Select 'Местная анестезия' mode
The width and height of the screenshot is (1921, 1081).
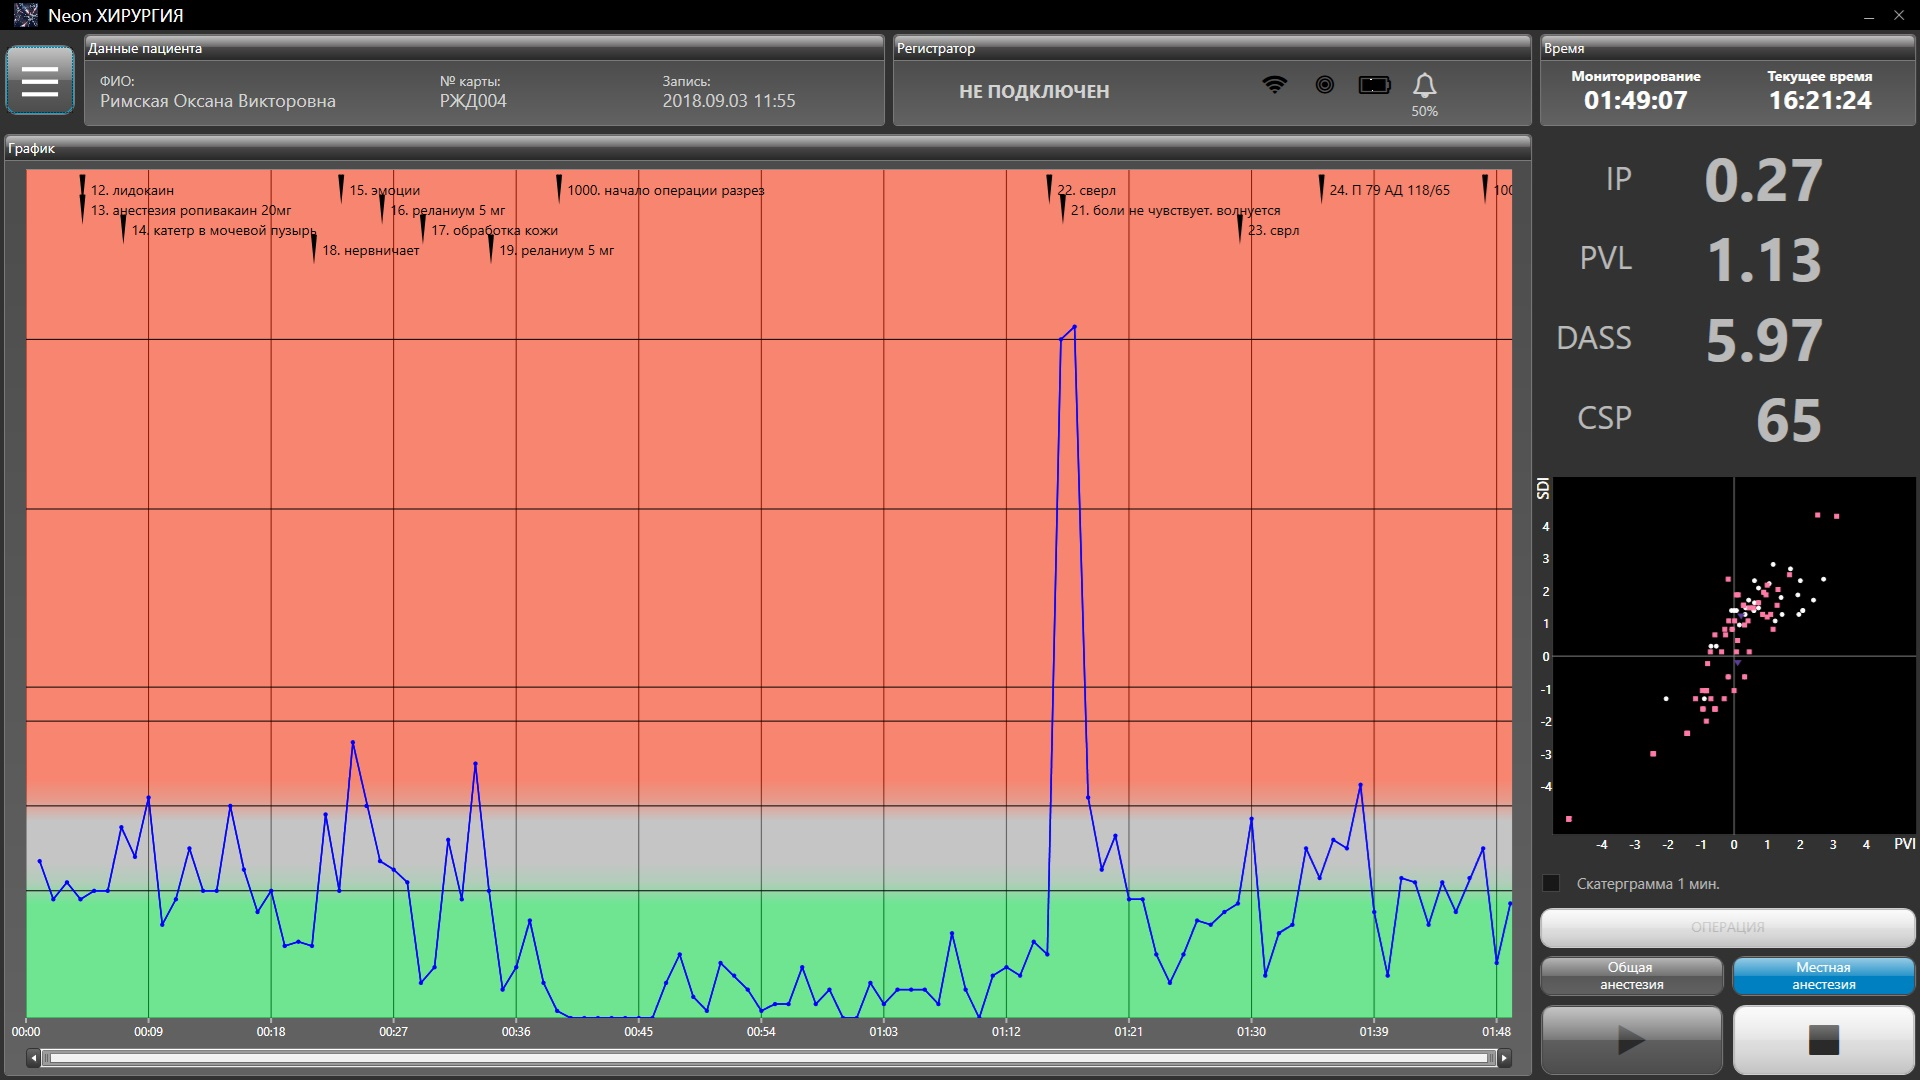1823,976
